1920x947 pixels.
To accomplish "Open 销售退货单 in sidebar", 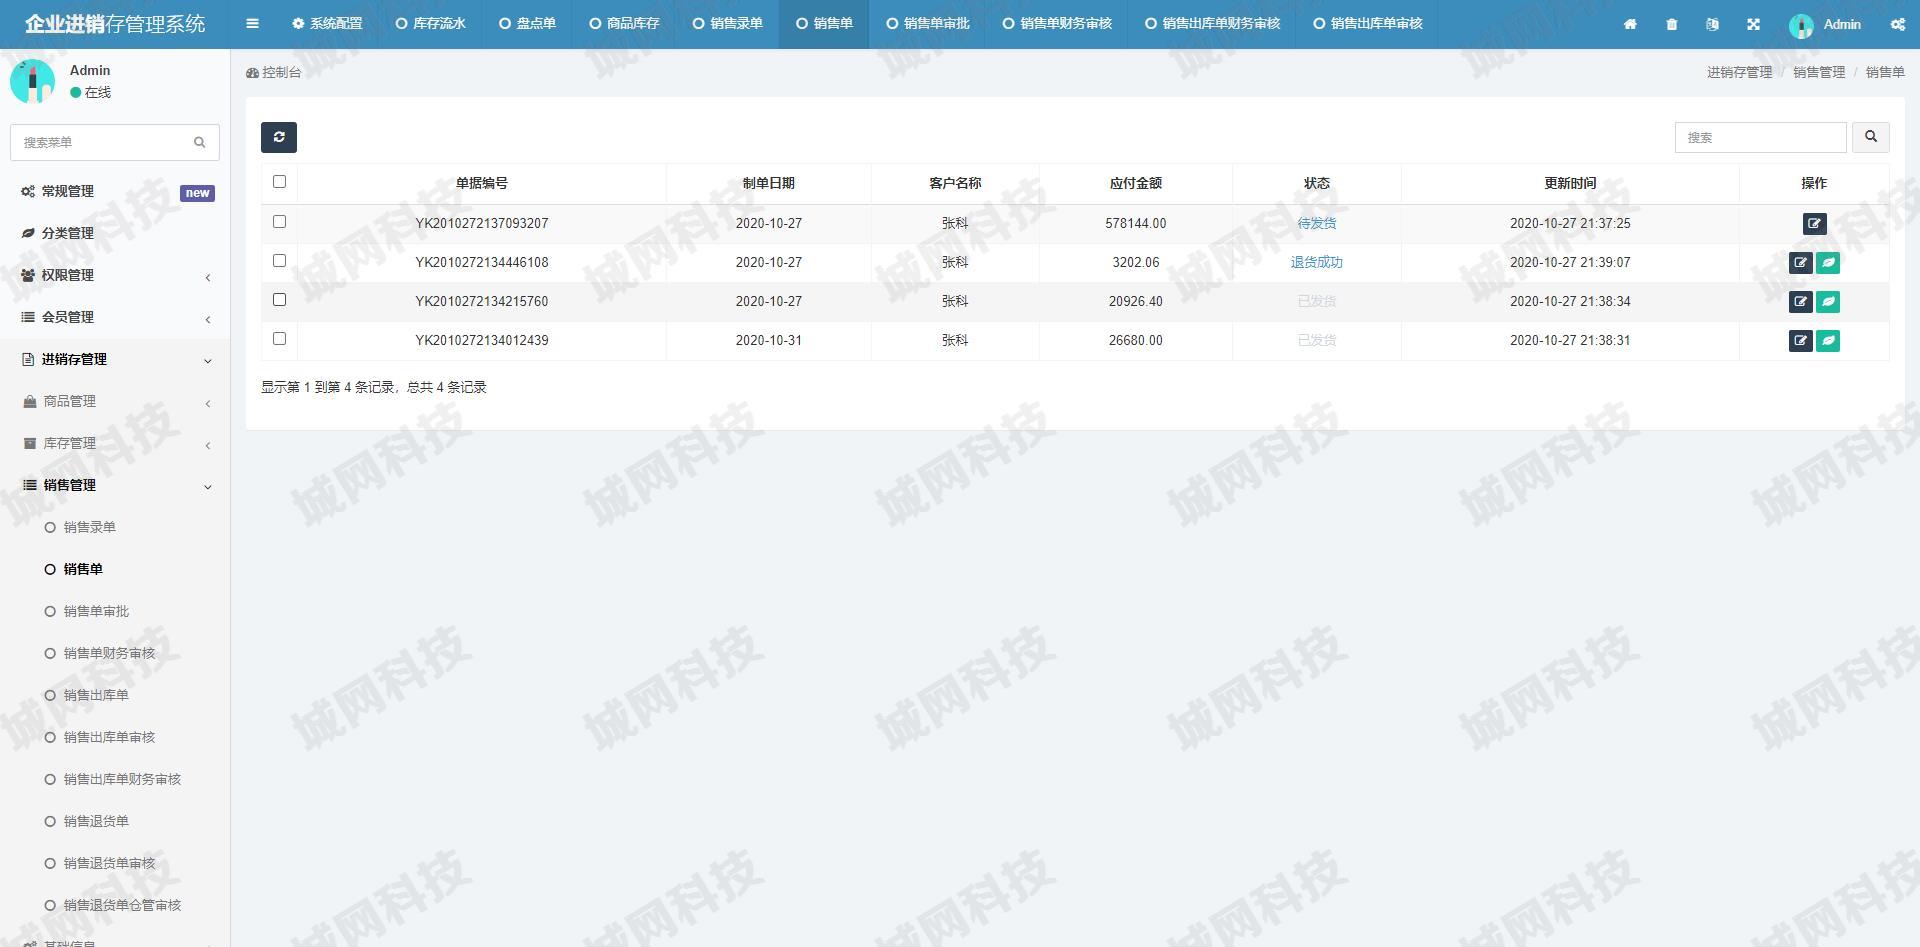I will pyautogui.click(x=96, y=822).
